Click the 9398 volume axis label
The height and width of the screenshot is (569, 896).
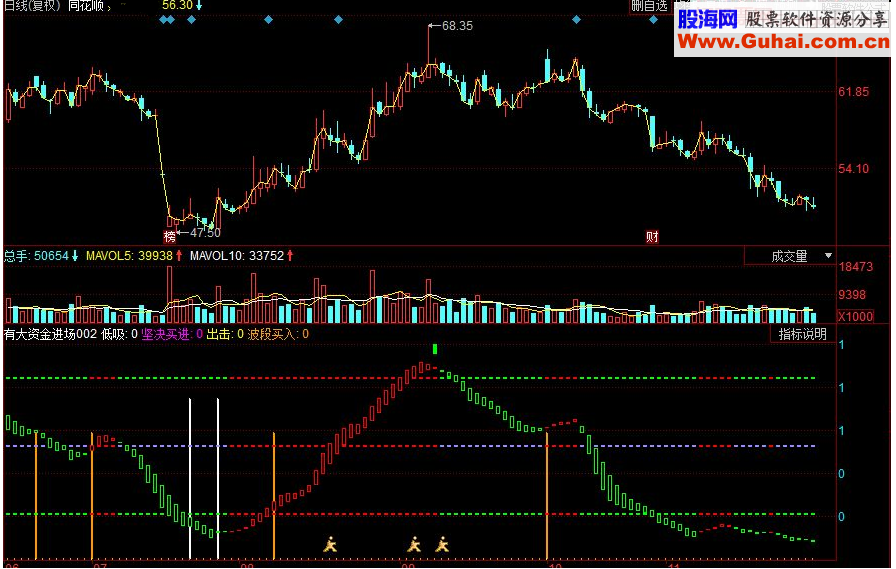point(852,295)
